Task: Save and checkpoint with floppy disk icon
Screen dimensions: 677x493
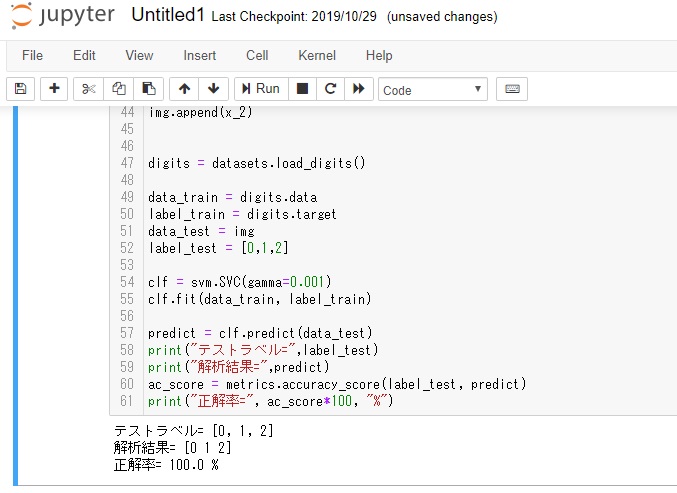Action: pos(20,89)
